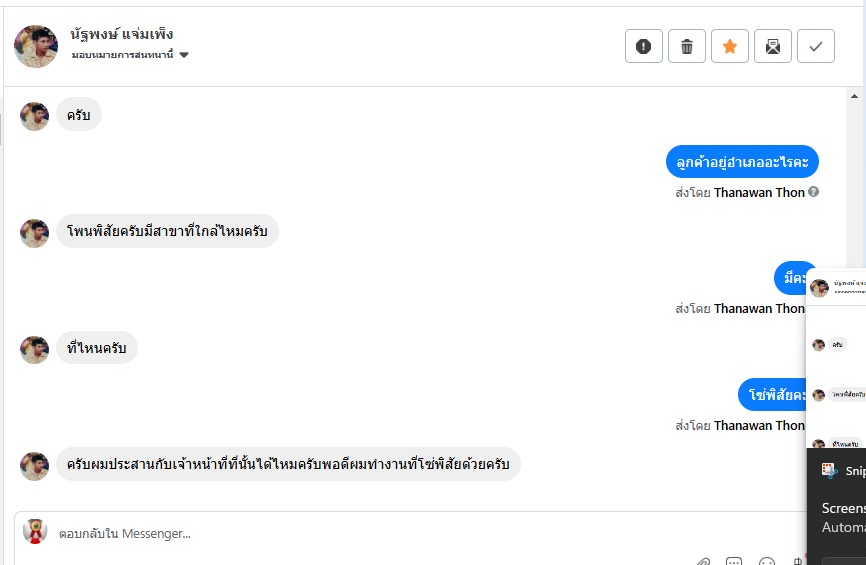
Task: Delete this conversation with trash icon
Action: 687,46
